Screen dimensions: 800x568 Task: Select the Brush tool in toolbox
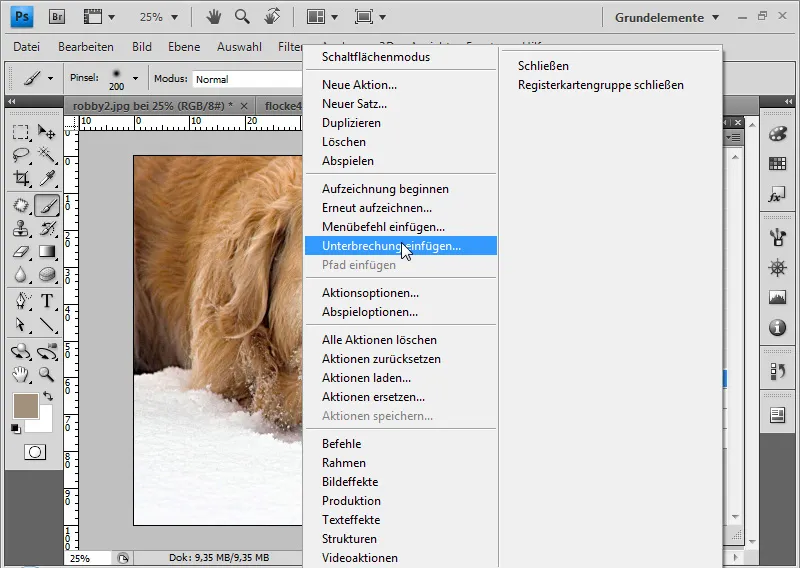(x=47, y=206)
